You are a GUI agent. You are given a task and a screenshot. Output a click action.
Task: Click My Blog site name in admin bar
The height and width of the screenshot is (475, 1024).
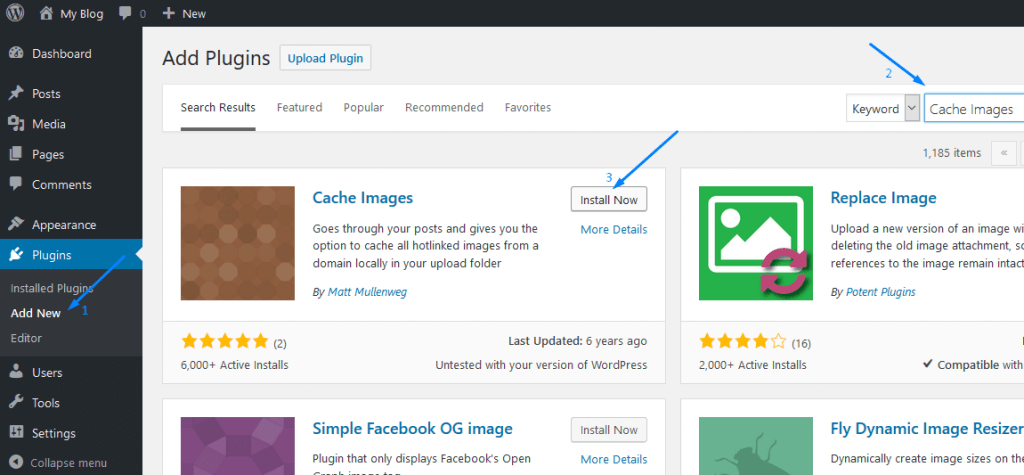[x=82, y=14]
